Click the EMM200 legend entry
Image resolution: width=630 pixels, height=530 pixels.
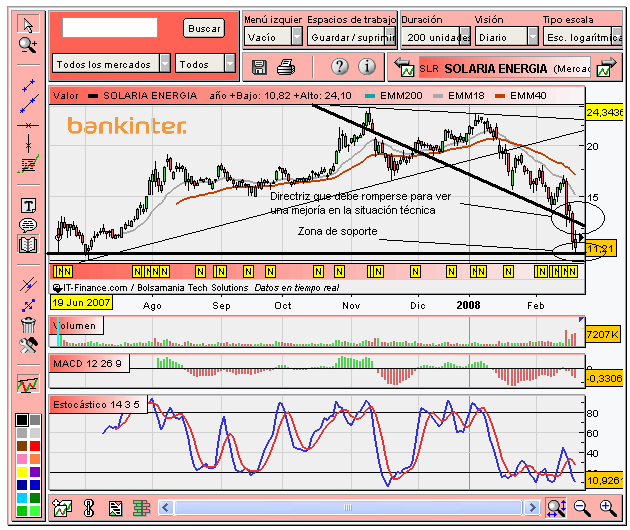(394, 96)
